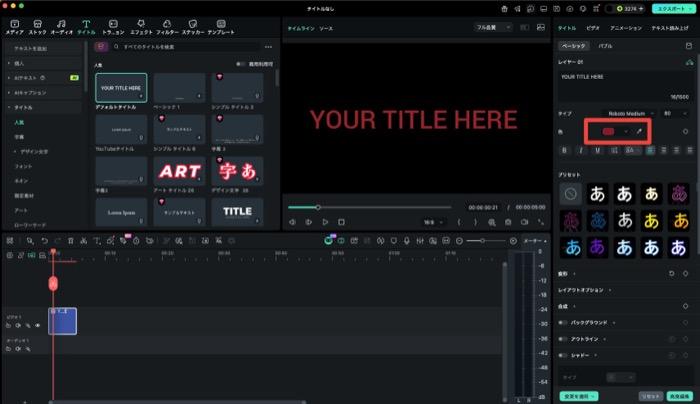Click the preview playback progress slider
This screenshot has width=700, height=404.
370,208
